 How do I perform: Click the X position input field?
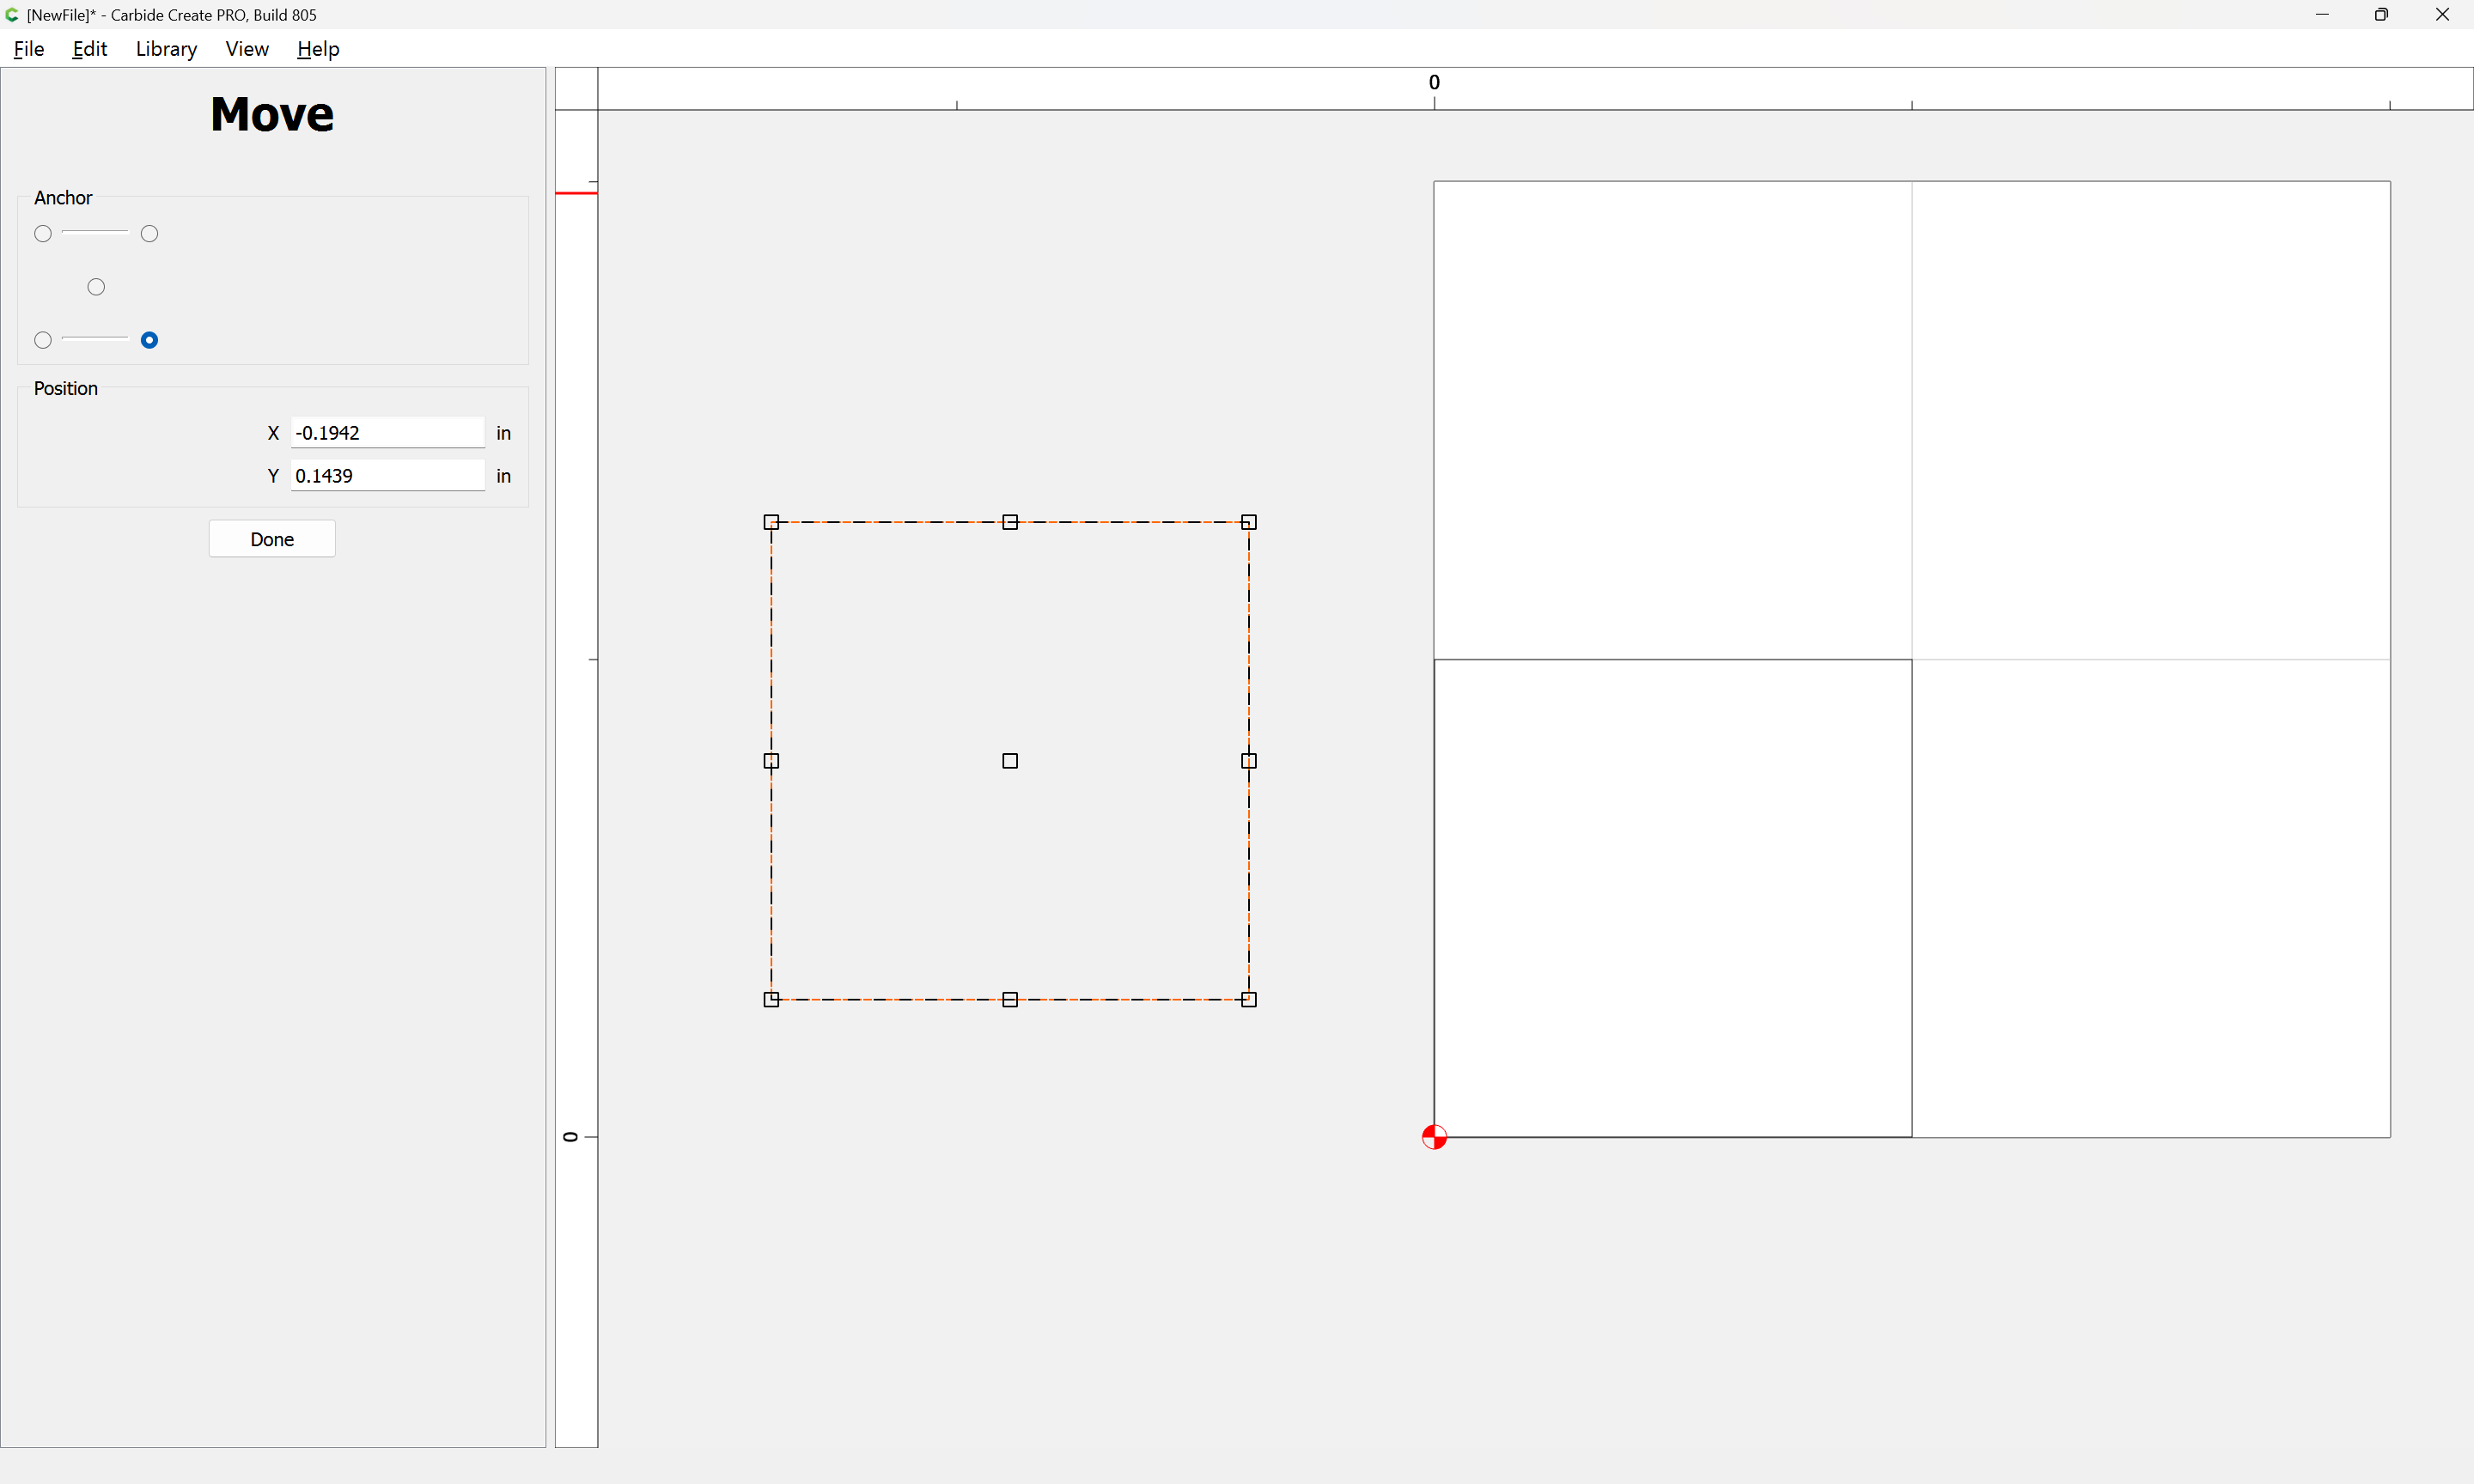pyautogui.click(x=388, y=433)
